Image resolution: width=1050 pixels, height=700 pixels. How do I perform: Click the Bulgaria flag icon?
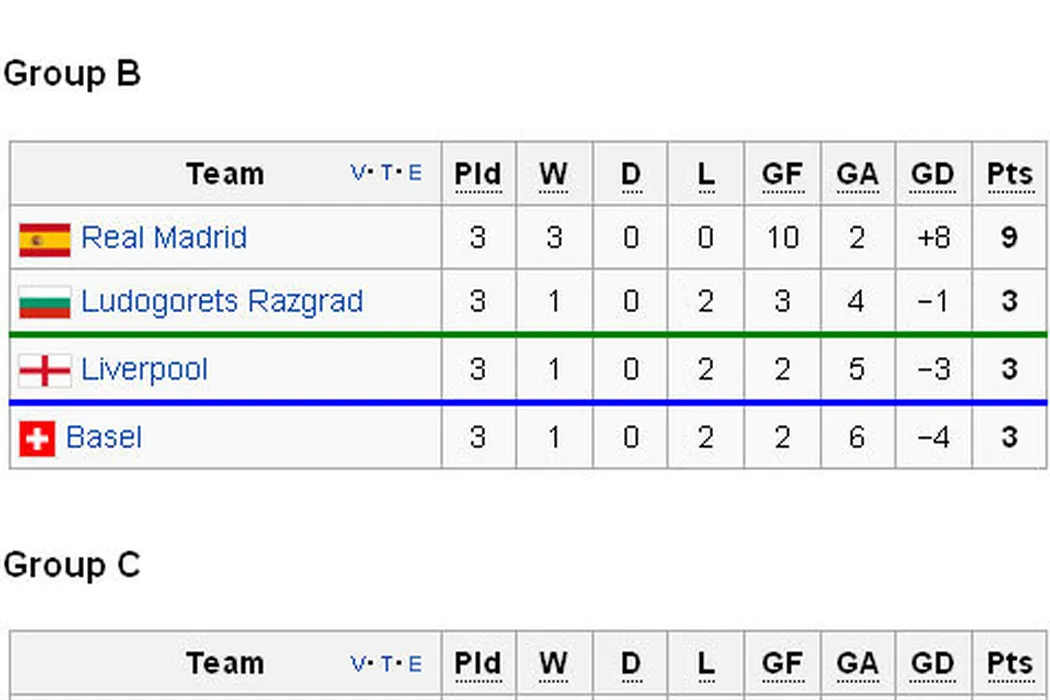click(45, 302)
